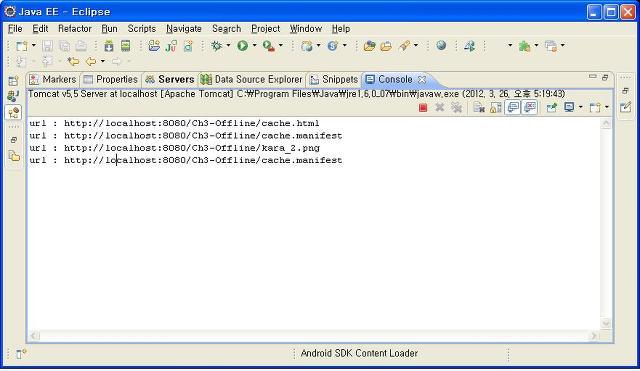Open the Help menu

click(x=341, y=29)
